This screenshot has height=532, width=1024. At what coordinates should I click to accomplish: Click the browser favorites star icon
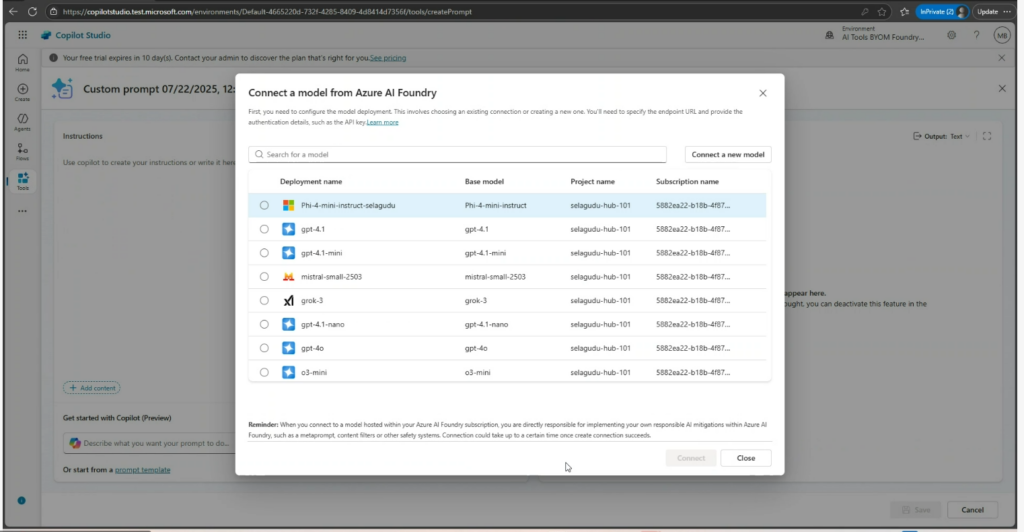tap(882, 11)
